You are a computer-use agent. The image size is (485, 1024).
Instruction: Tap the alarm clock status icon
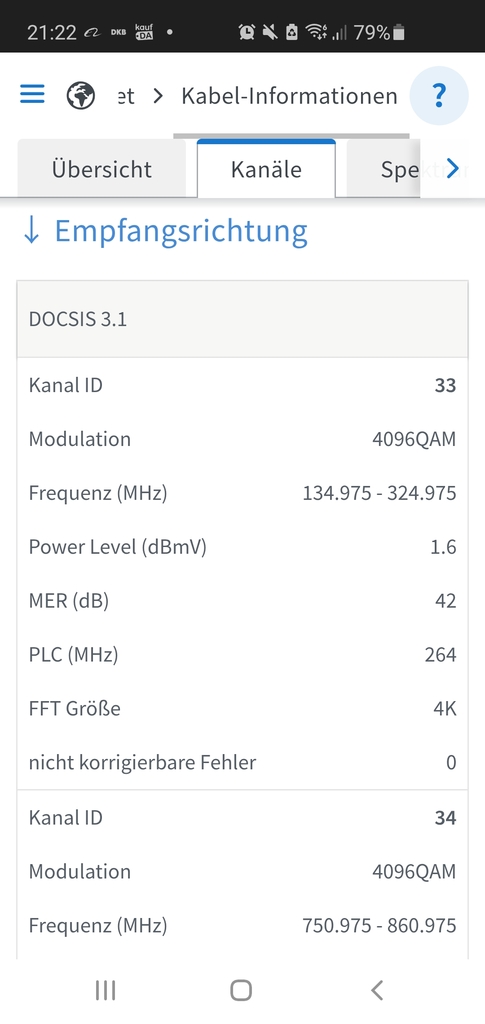pos(247,32)
